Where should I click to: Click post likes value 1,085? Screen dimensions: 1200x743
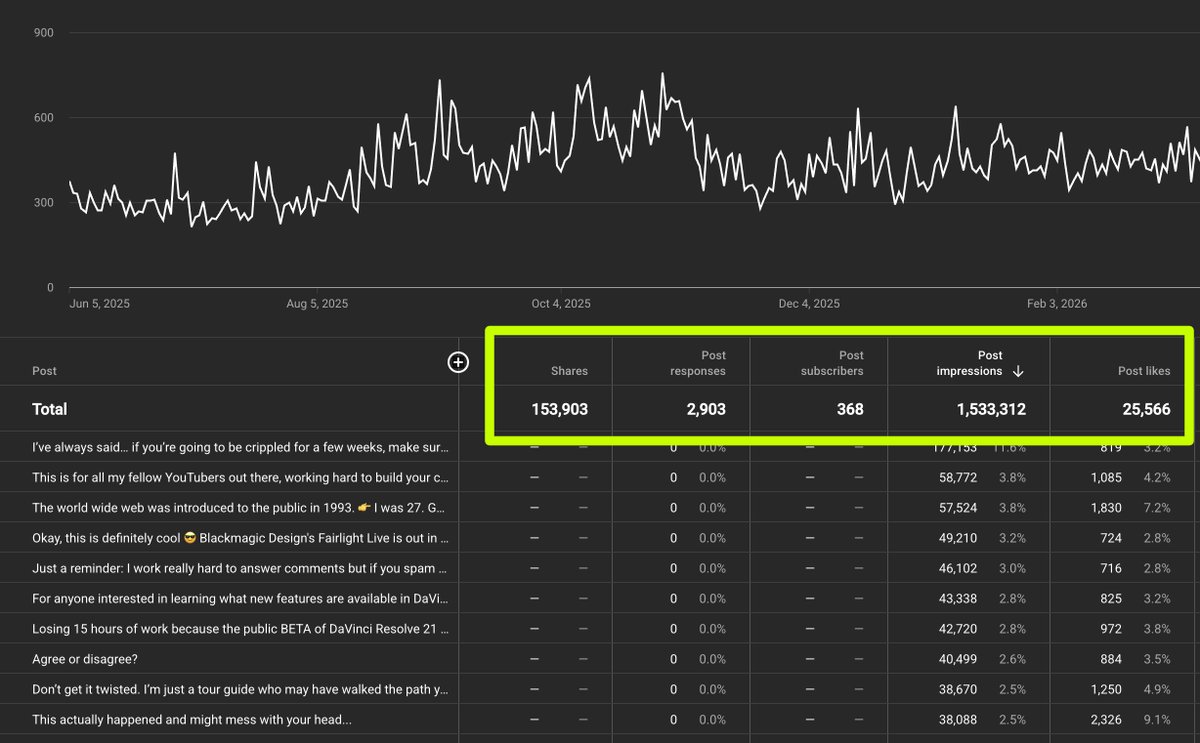pos(1106,478)
